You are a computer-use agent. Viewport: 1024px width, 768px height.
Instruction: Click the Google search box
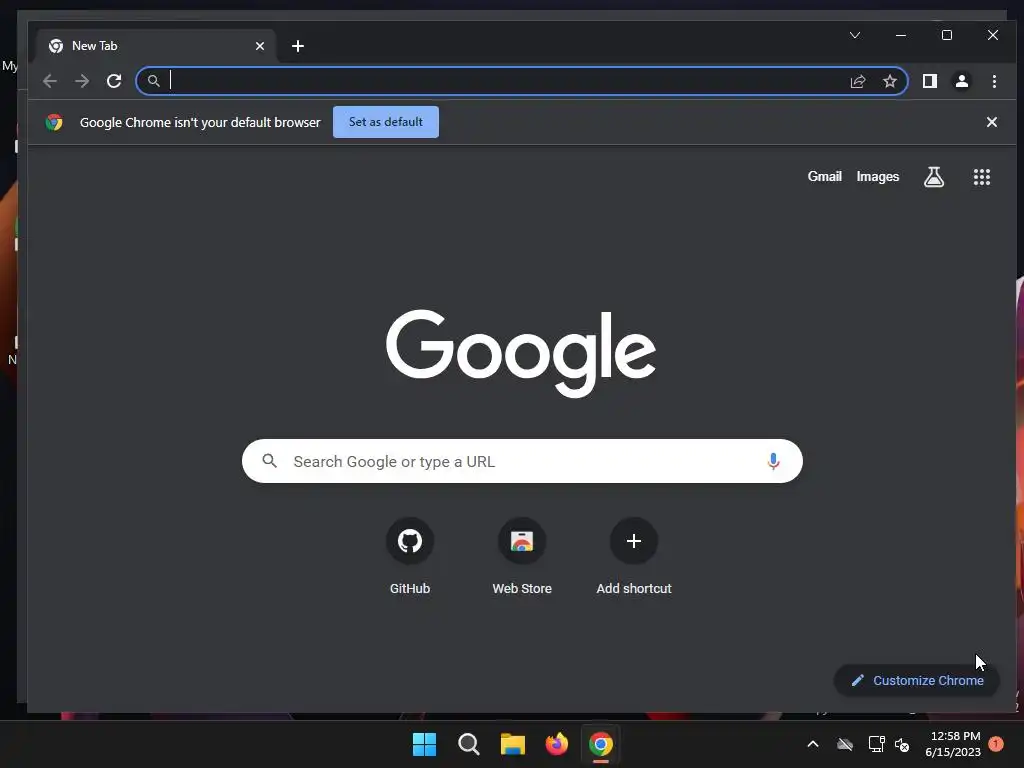(522, 461)
